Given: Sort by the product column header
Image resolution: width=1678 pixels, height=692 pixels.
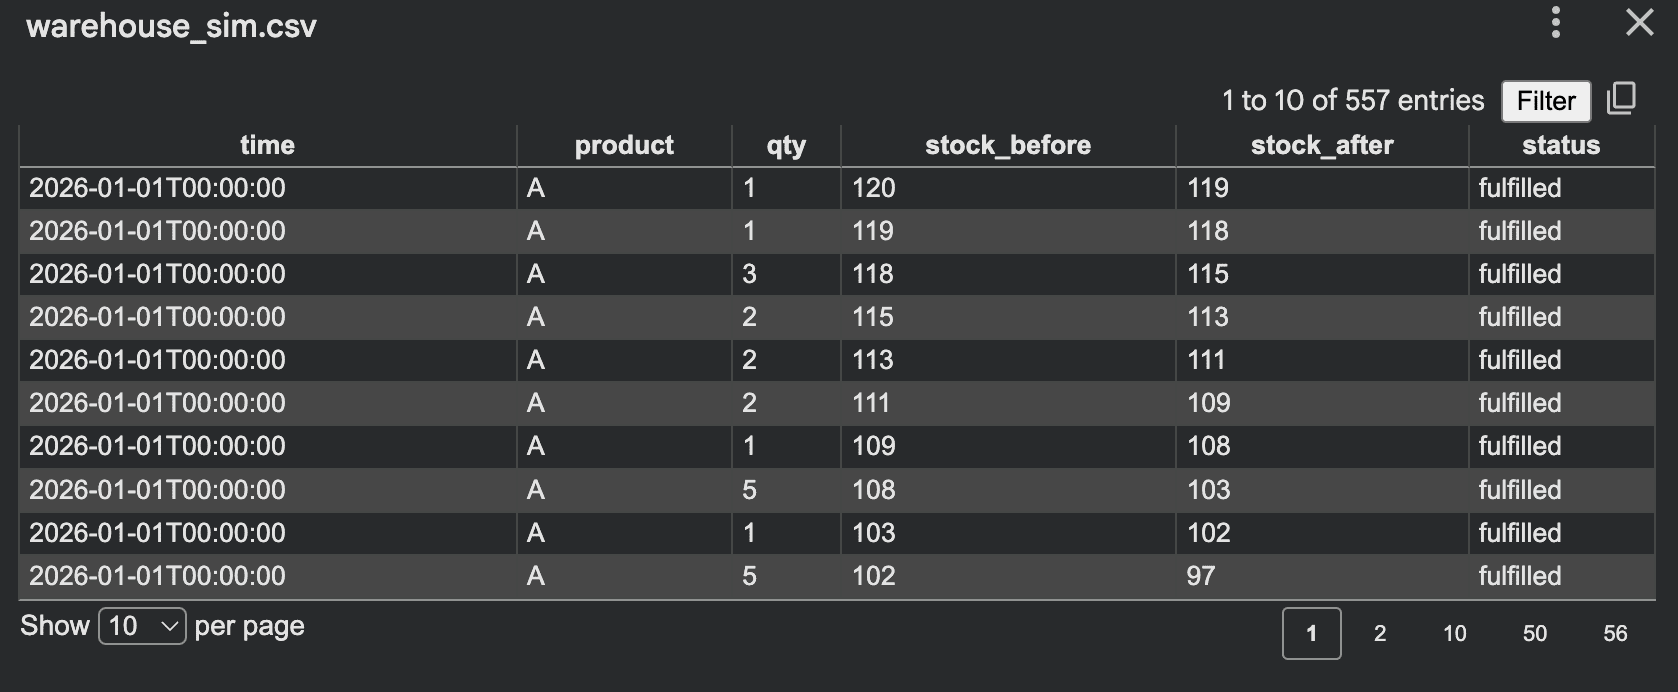Looking at the screenshot, I should 624,145.
